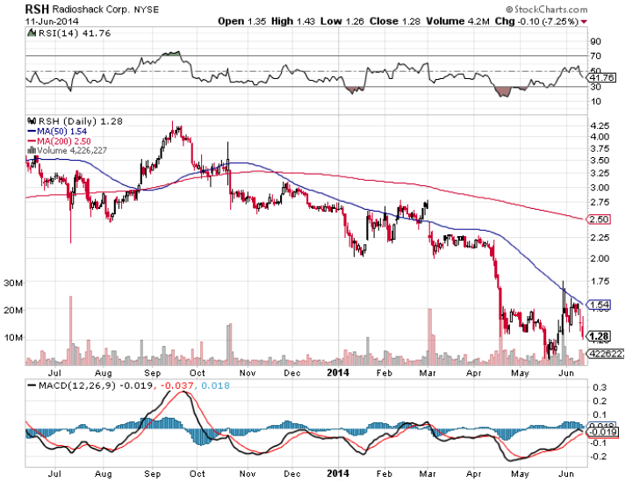Screen dimensions: 640x482
Task: Click the Volume 4.2M header value
Action: pos(458,21)
